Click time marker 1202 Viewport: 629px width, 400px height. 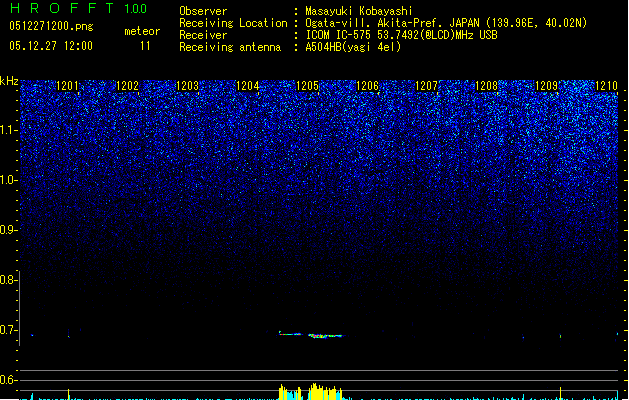tap(127, 86)
